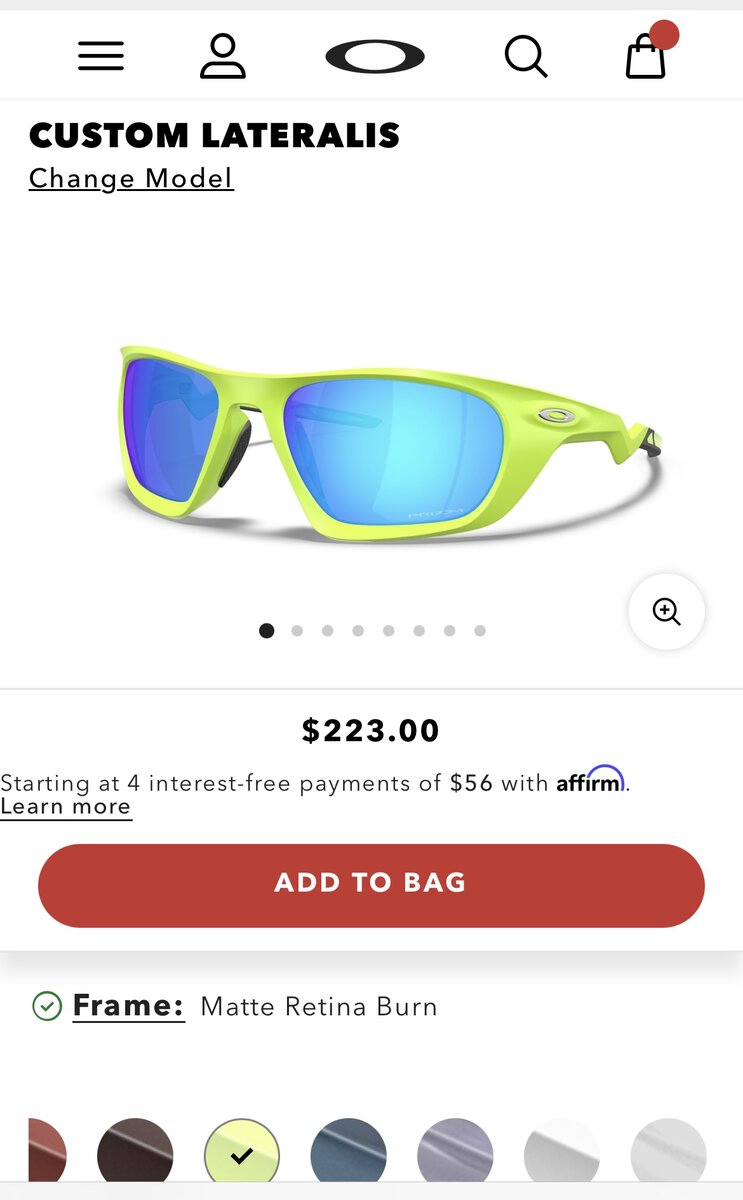Add the sunglasses to bag
Viewport: 743px width, 1200px height.
pos(371,885)
